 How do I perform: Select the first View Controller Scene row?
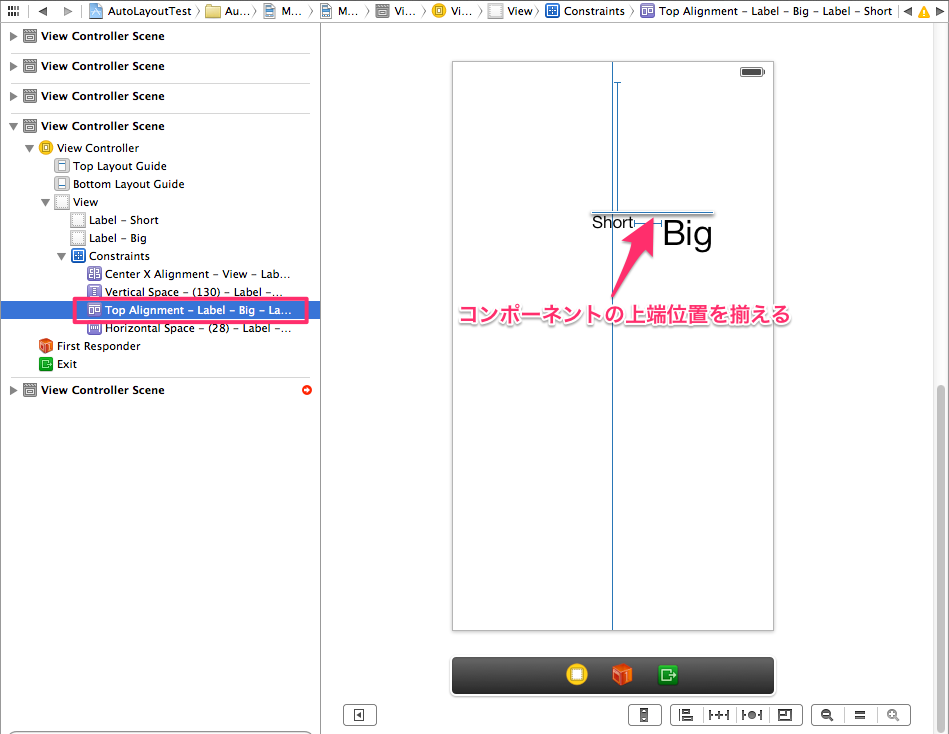(x=160, y=36)
